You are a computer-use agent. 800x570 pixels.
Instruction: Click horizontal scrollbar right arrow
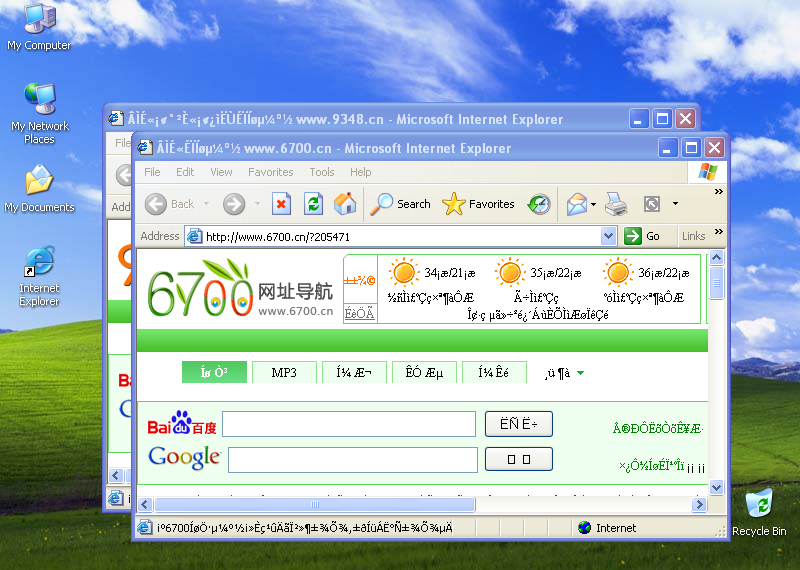(x=699, y=504)
